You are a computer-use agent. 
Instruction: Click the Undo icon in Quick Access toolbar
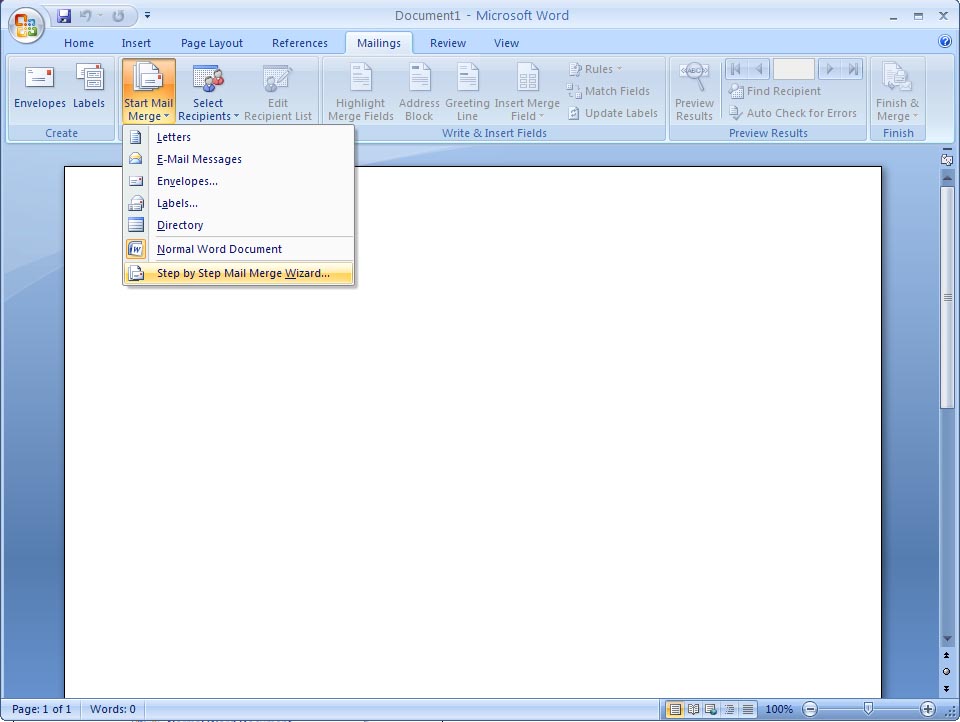pos(86,16)
